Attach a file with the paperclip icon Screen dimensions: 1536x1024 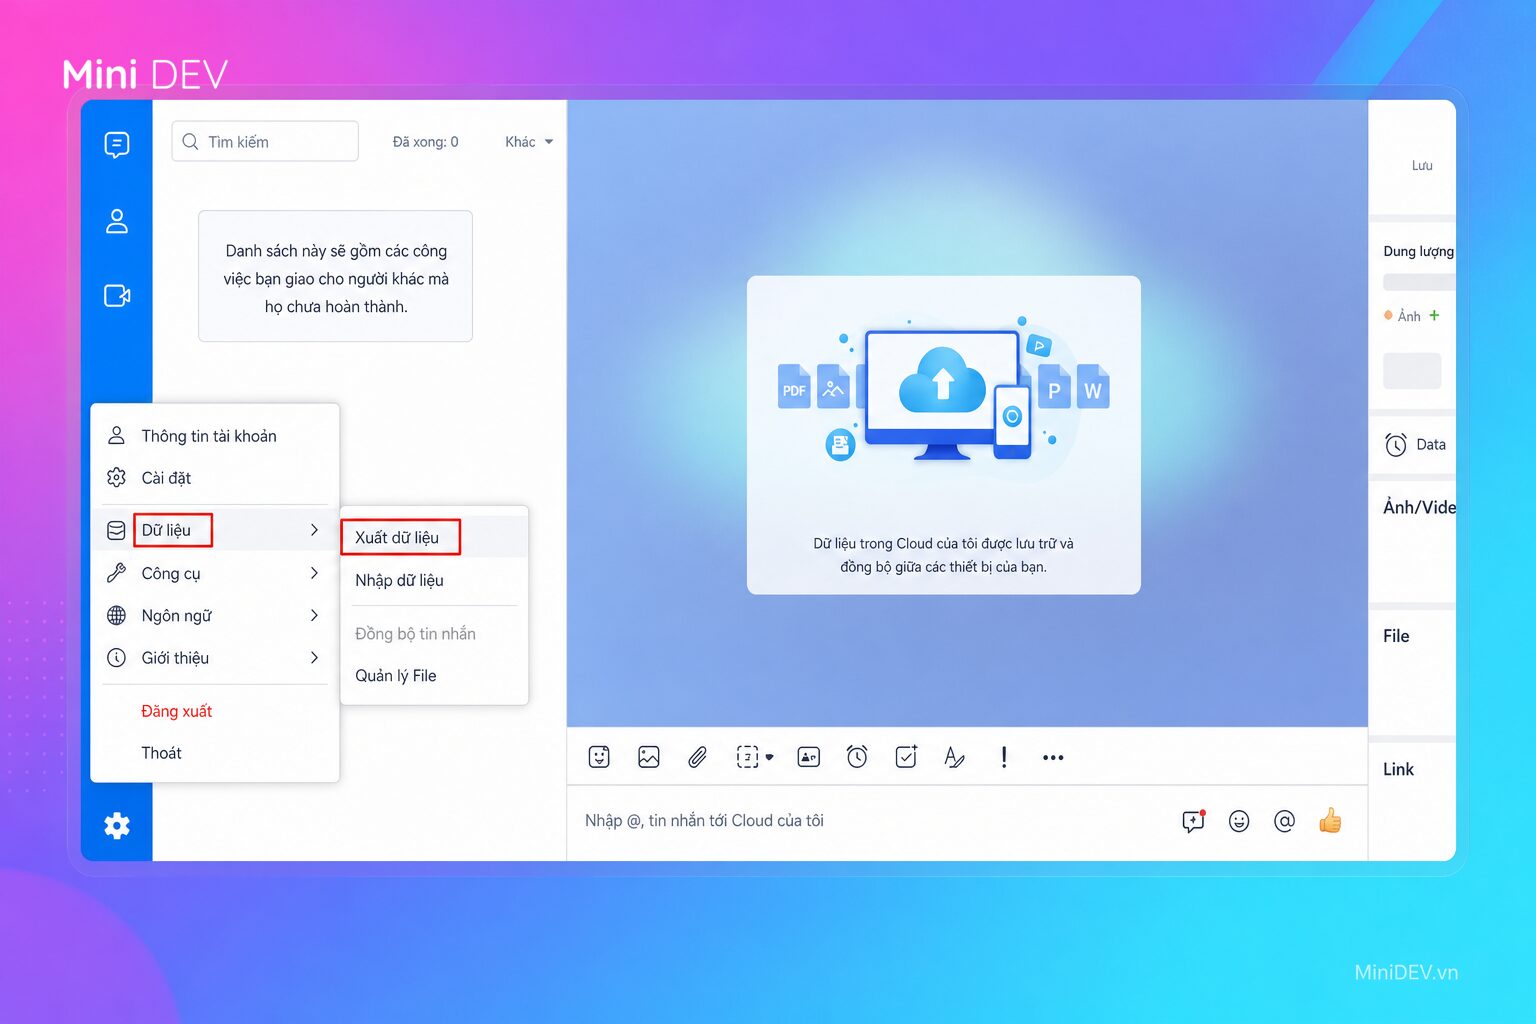click(697, 757)
